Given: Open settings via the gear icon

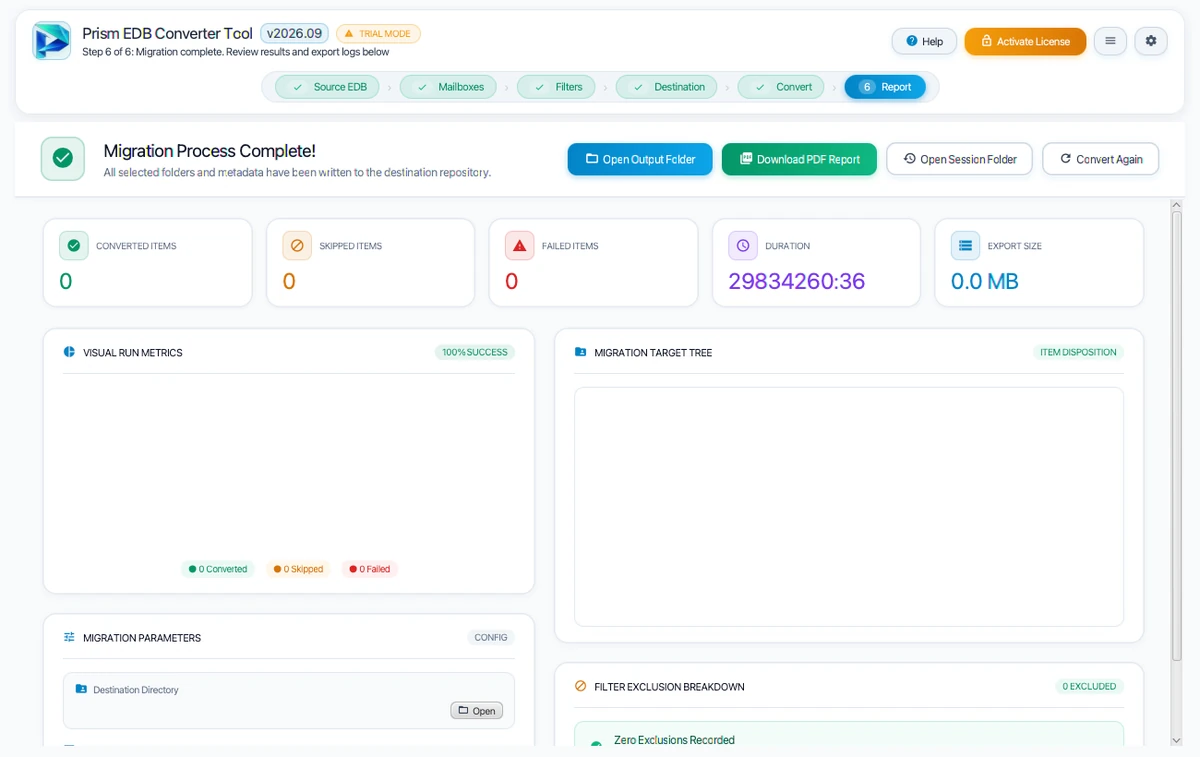Looking at the screenshot, I should 1151,41.
